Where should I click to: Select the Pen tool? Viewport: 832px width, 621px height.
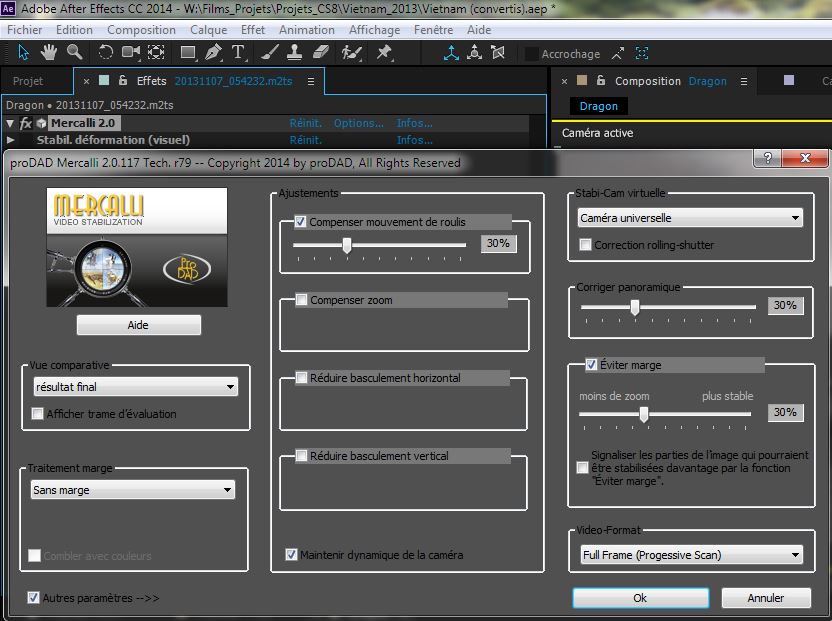(x=213, y=53)
